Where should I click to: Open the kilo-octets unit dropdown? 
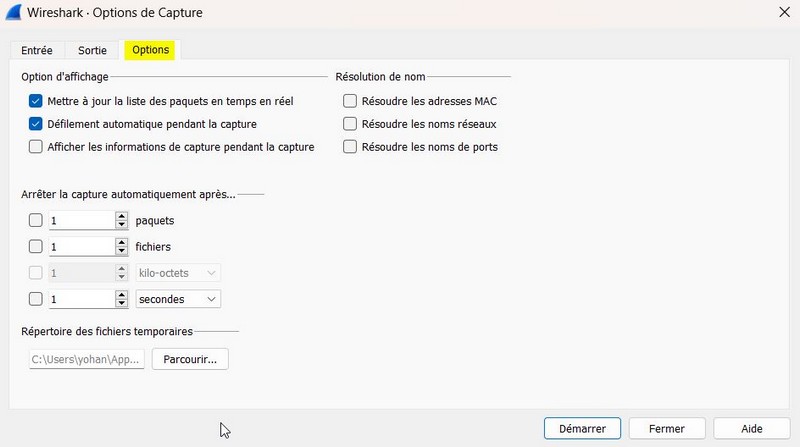[x=178, y=273]
